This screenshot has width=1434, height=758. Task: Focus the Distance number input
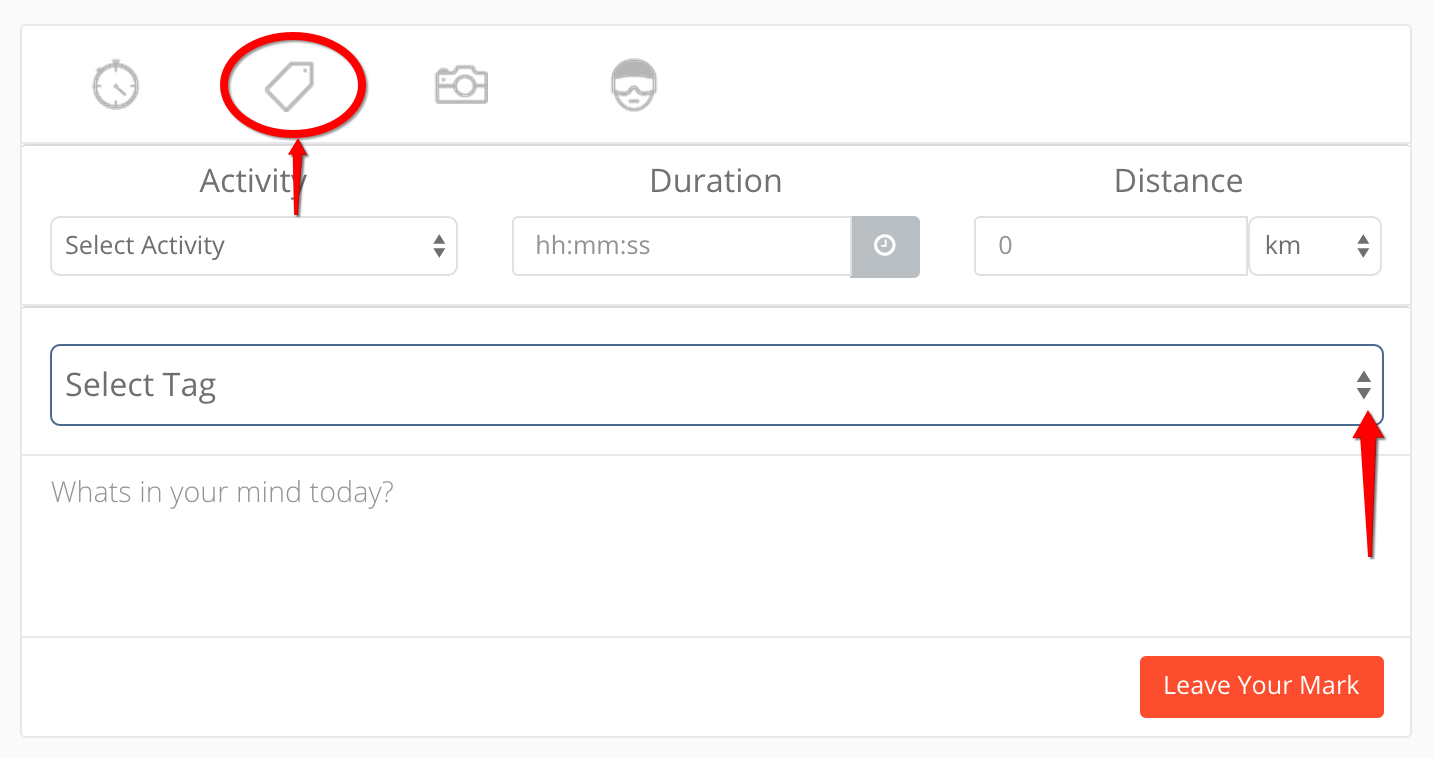[1110, 246]
